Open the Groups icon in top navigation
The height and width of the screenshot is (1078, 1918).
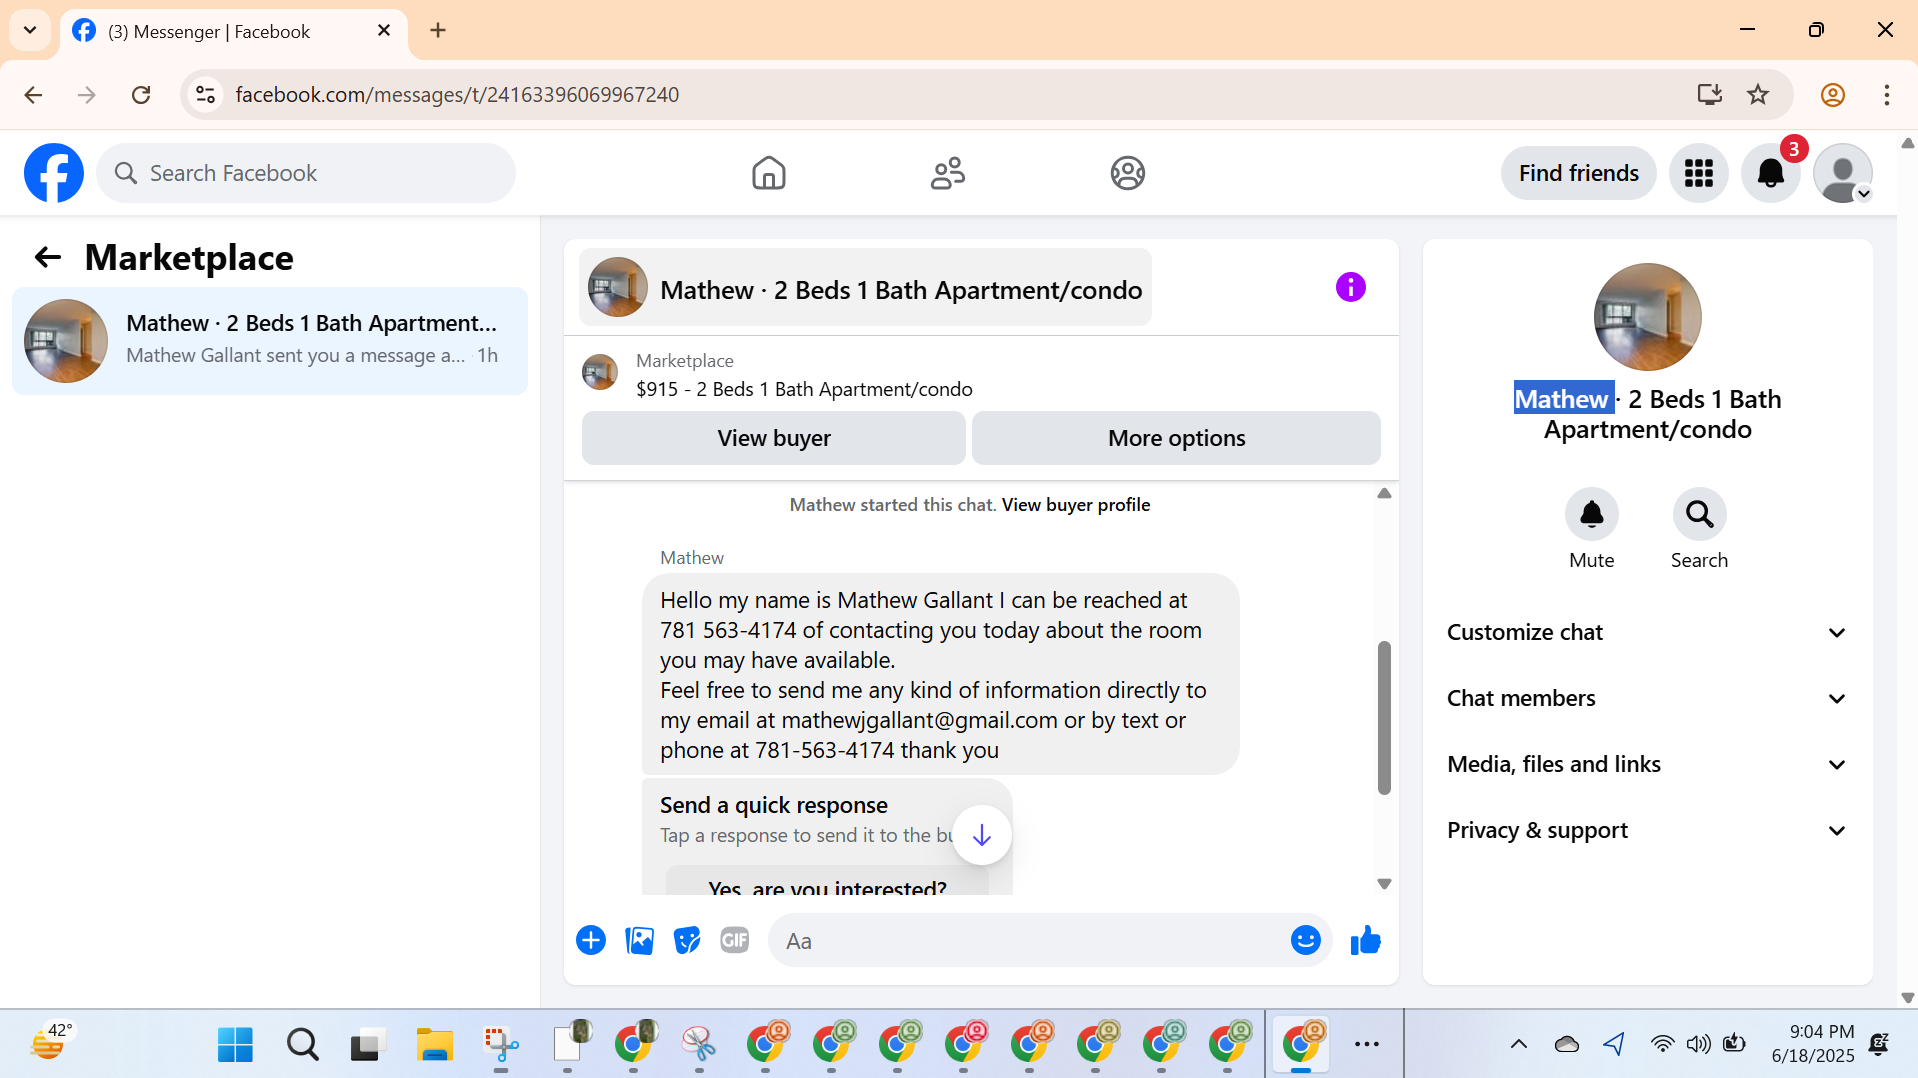1127,173
